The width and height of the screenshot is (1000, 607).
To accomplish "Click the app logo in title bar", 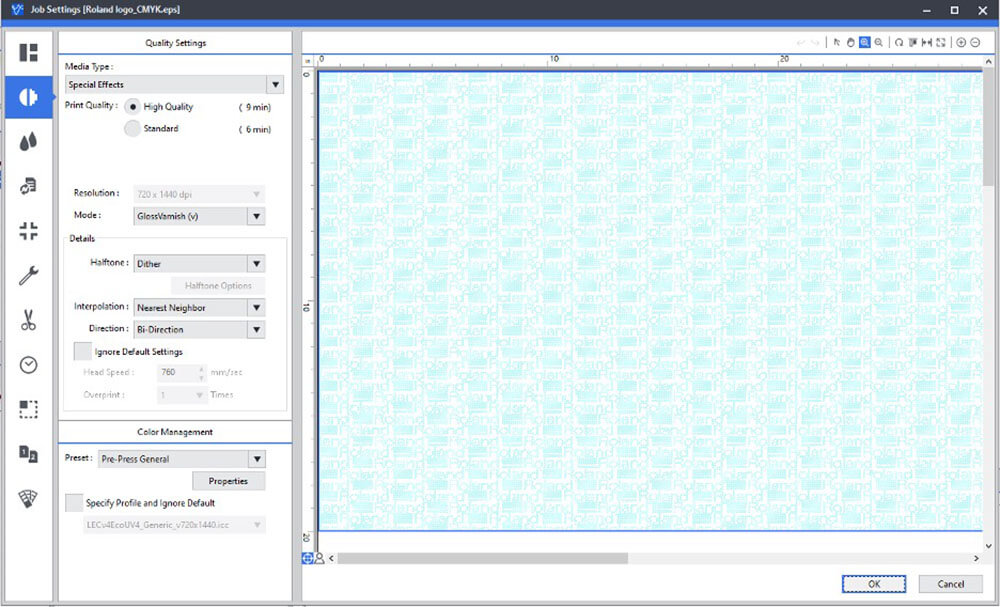I will pyautogui.click(x=17, y=10).
